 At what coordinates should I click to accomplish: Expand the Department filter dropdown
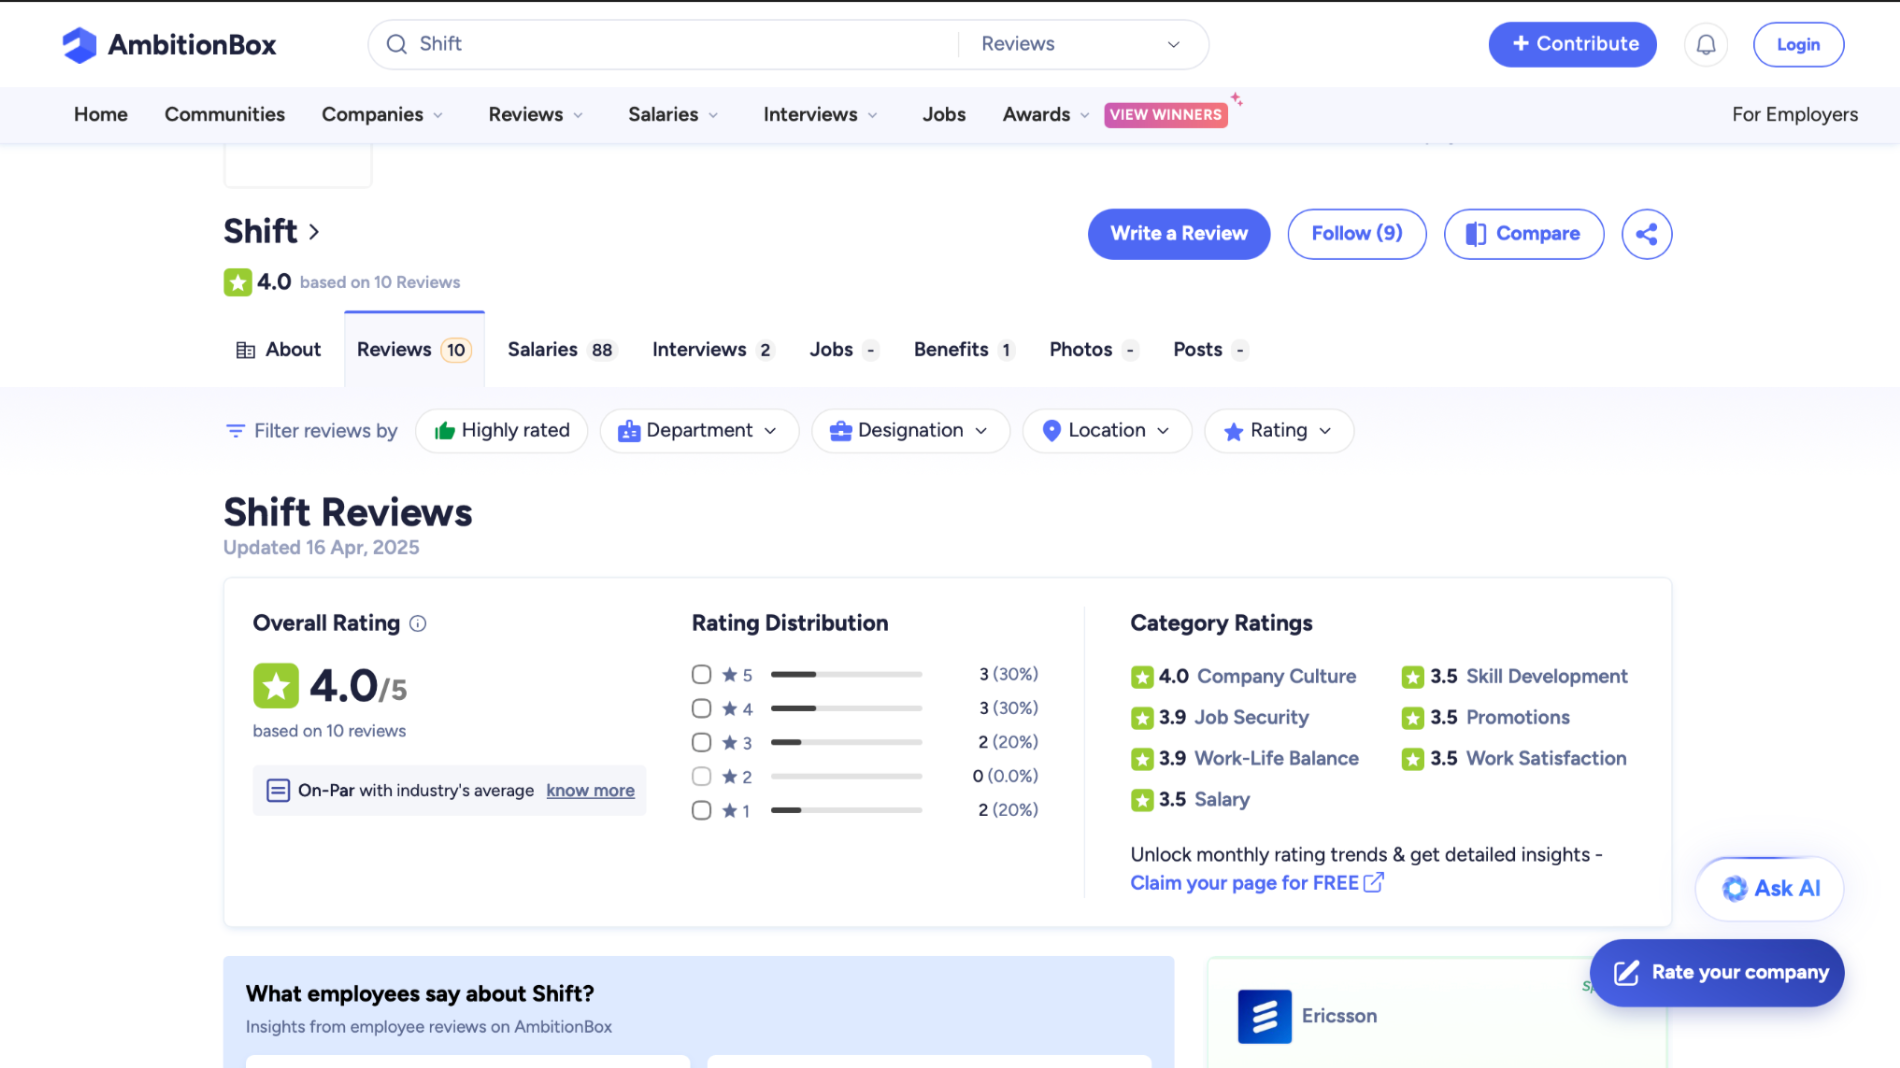pos(699,431)
